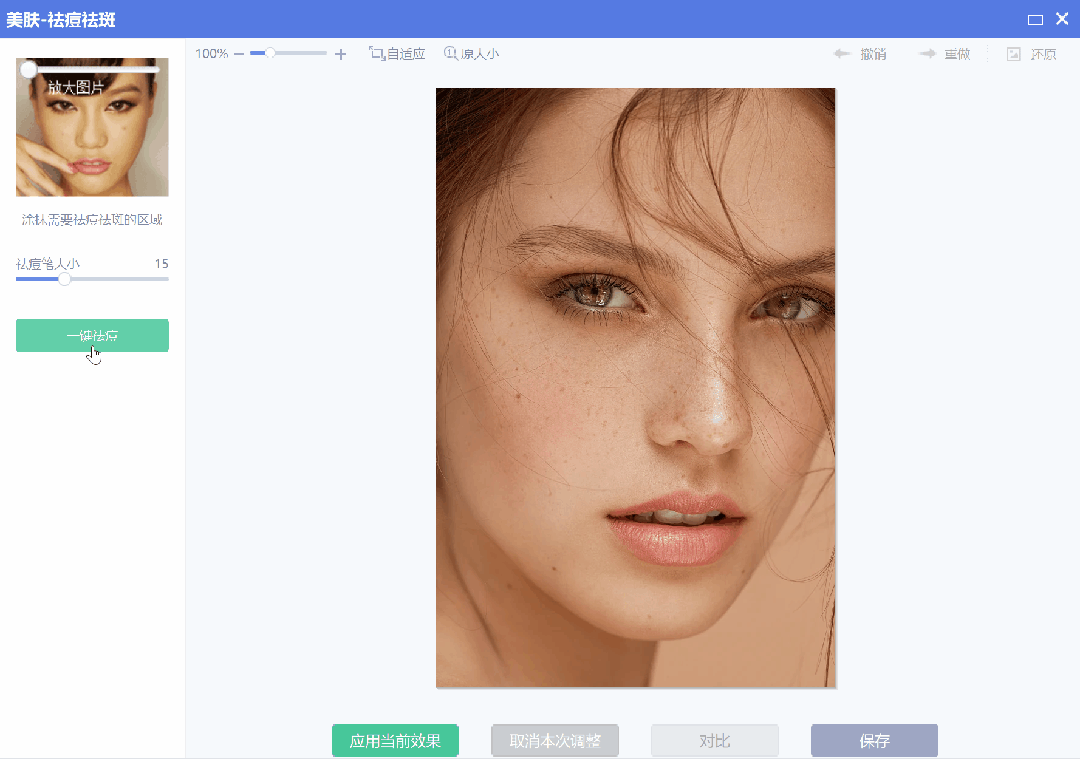The image size is (1080, 759).
Task: Click the 撤销 undo arrow
Action: point(842,54)
